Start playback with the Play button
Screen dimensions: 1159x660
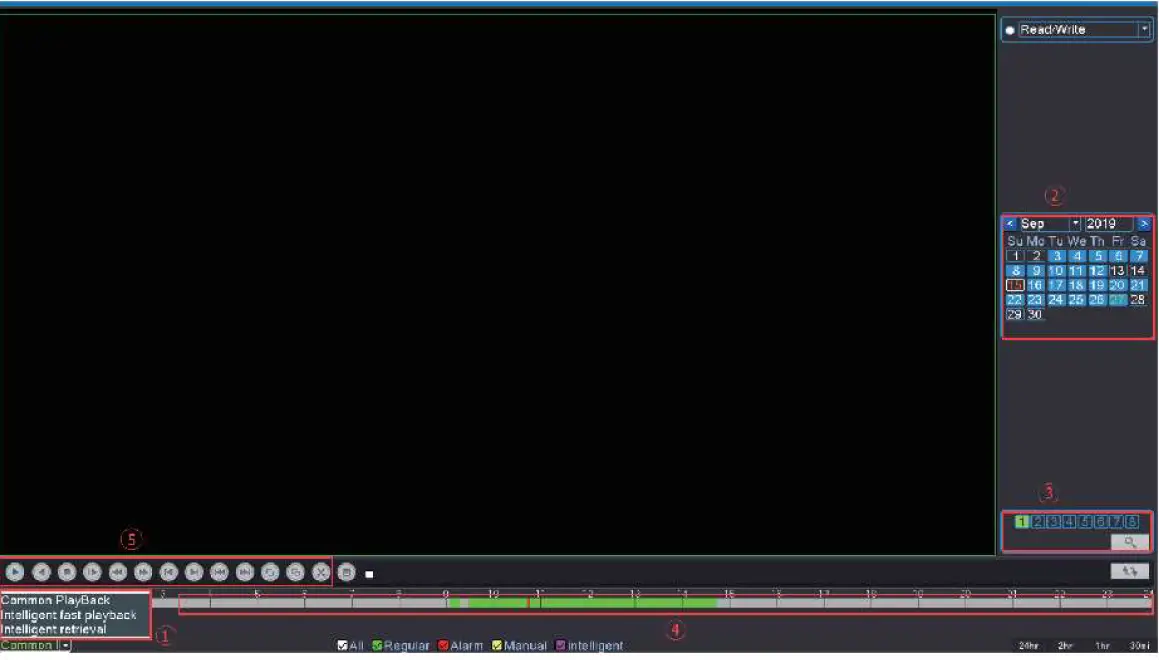[x=15, y=572]
